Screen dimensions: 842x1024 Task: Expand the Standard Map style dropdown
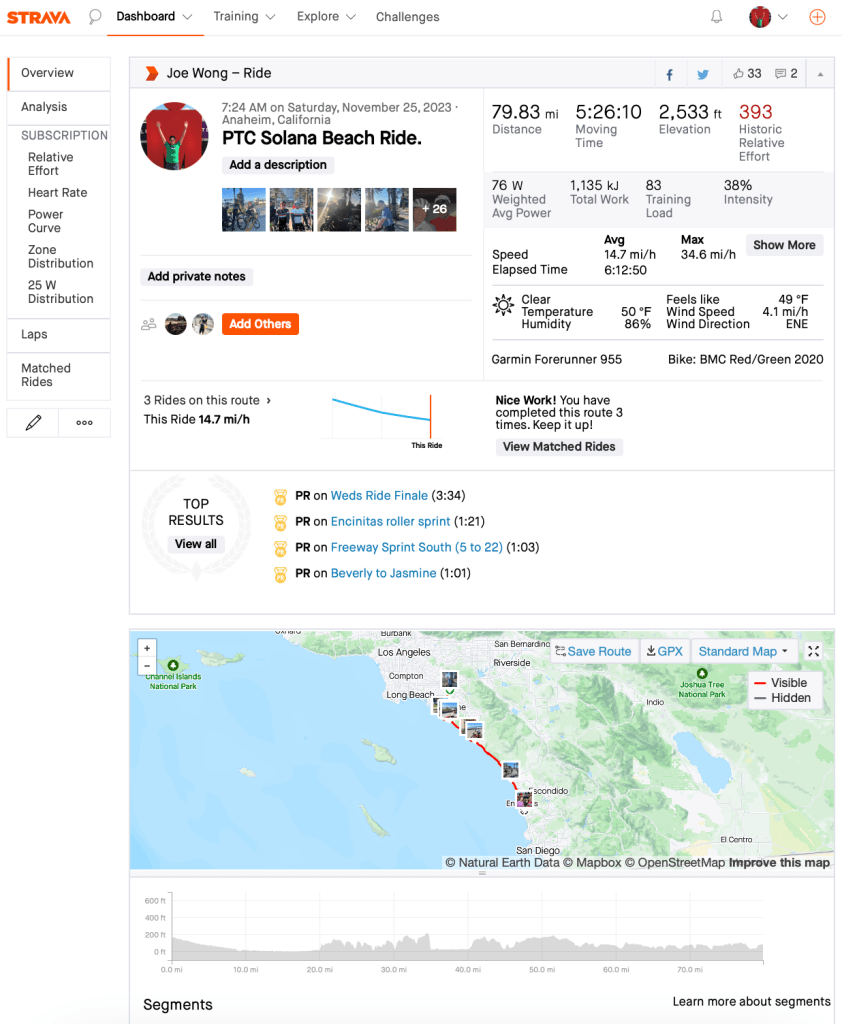coord(743,651)
